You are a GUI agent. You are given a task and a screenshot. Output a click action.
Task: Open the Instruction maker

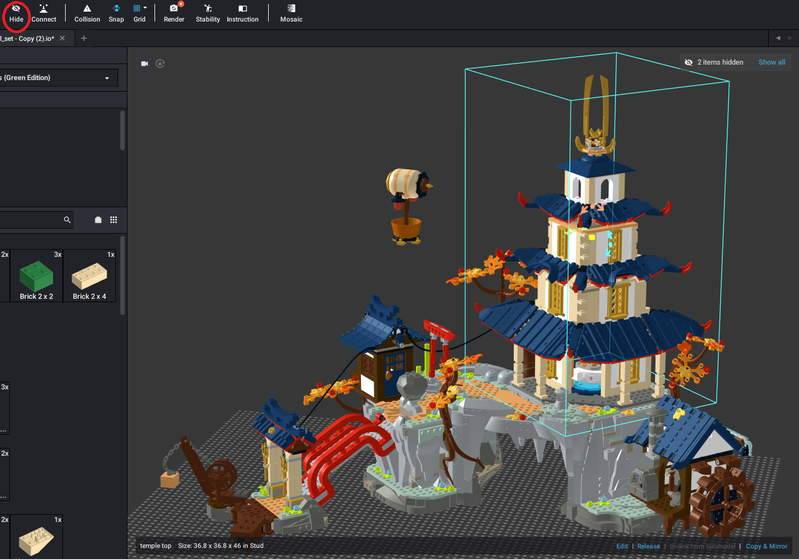[243, 13]
